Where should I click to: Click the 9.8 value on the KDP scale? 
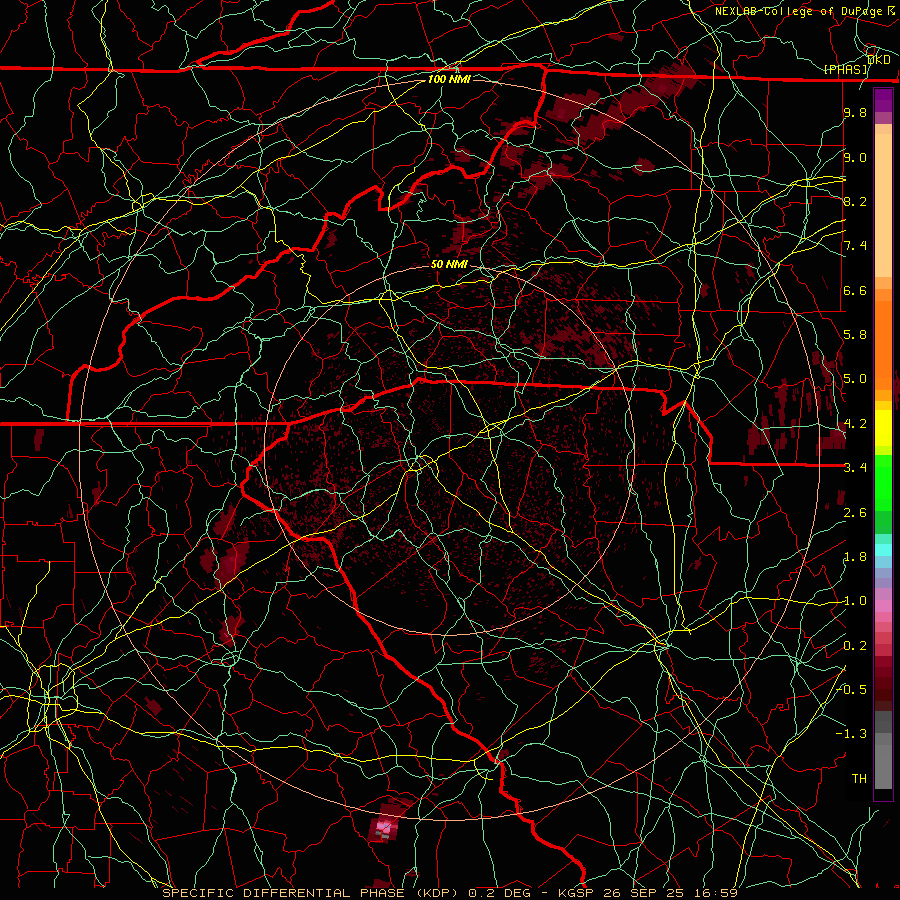click(855, 112)
